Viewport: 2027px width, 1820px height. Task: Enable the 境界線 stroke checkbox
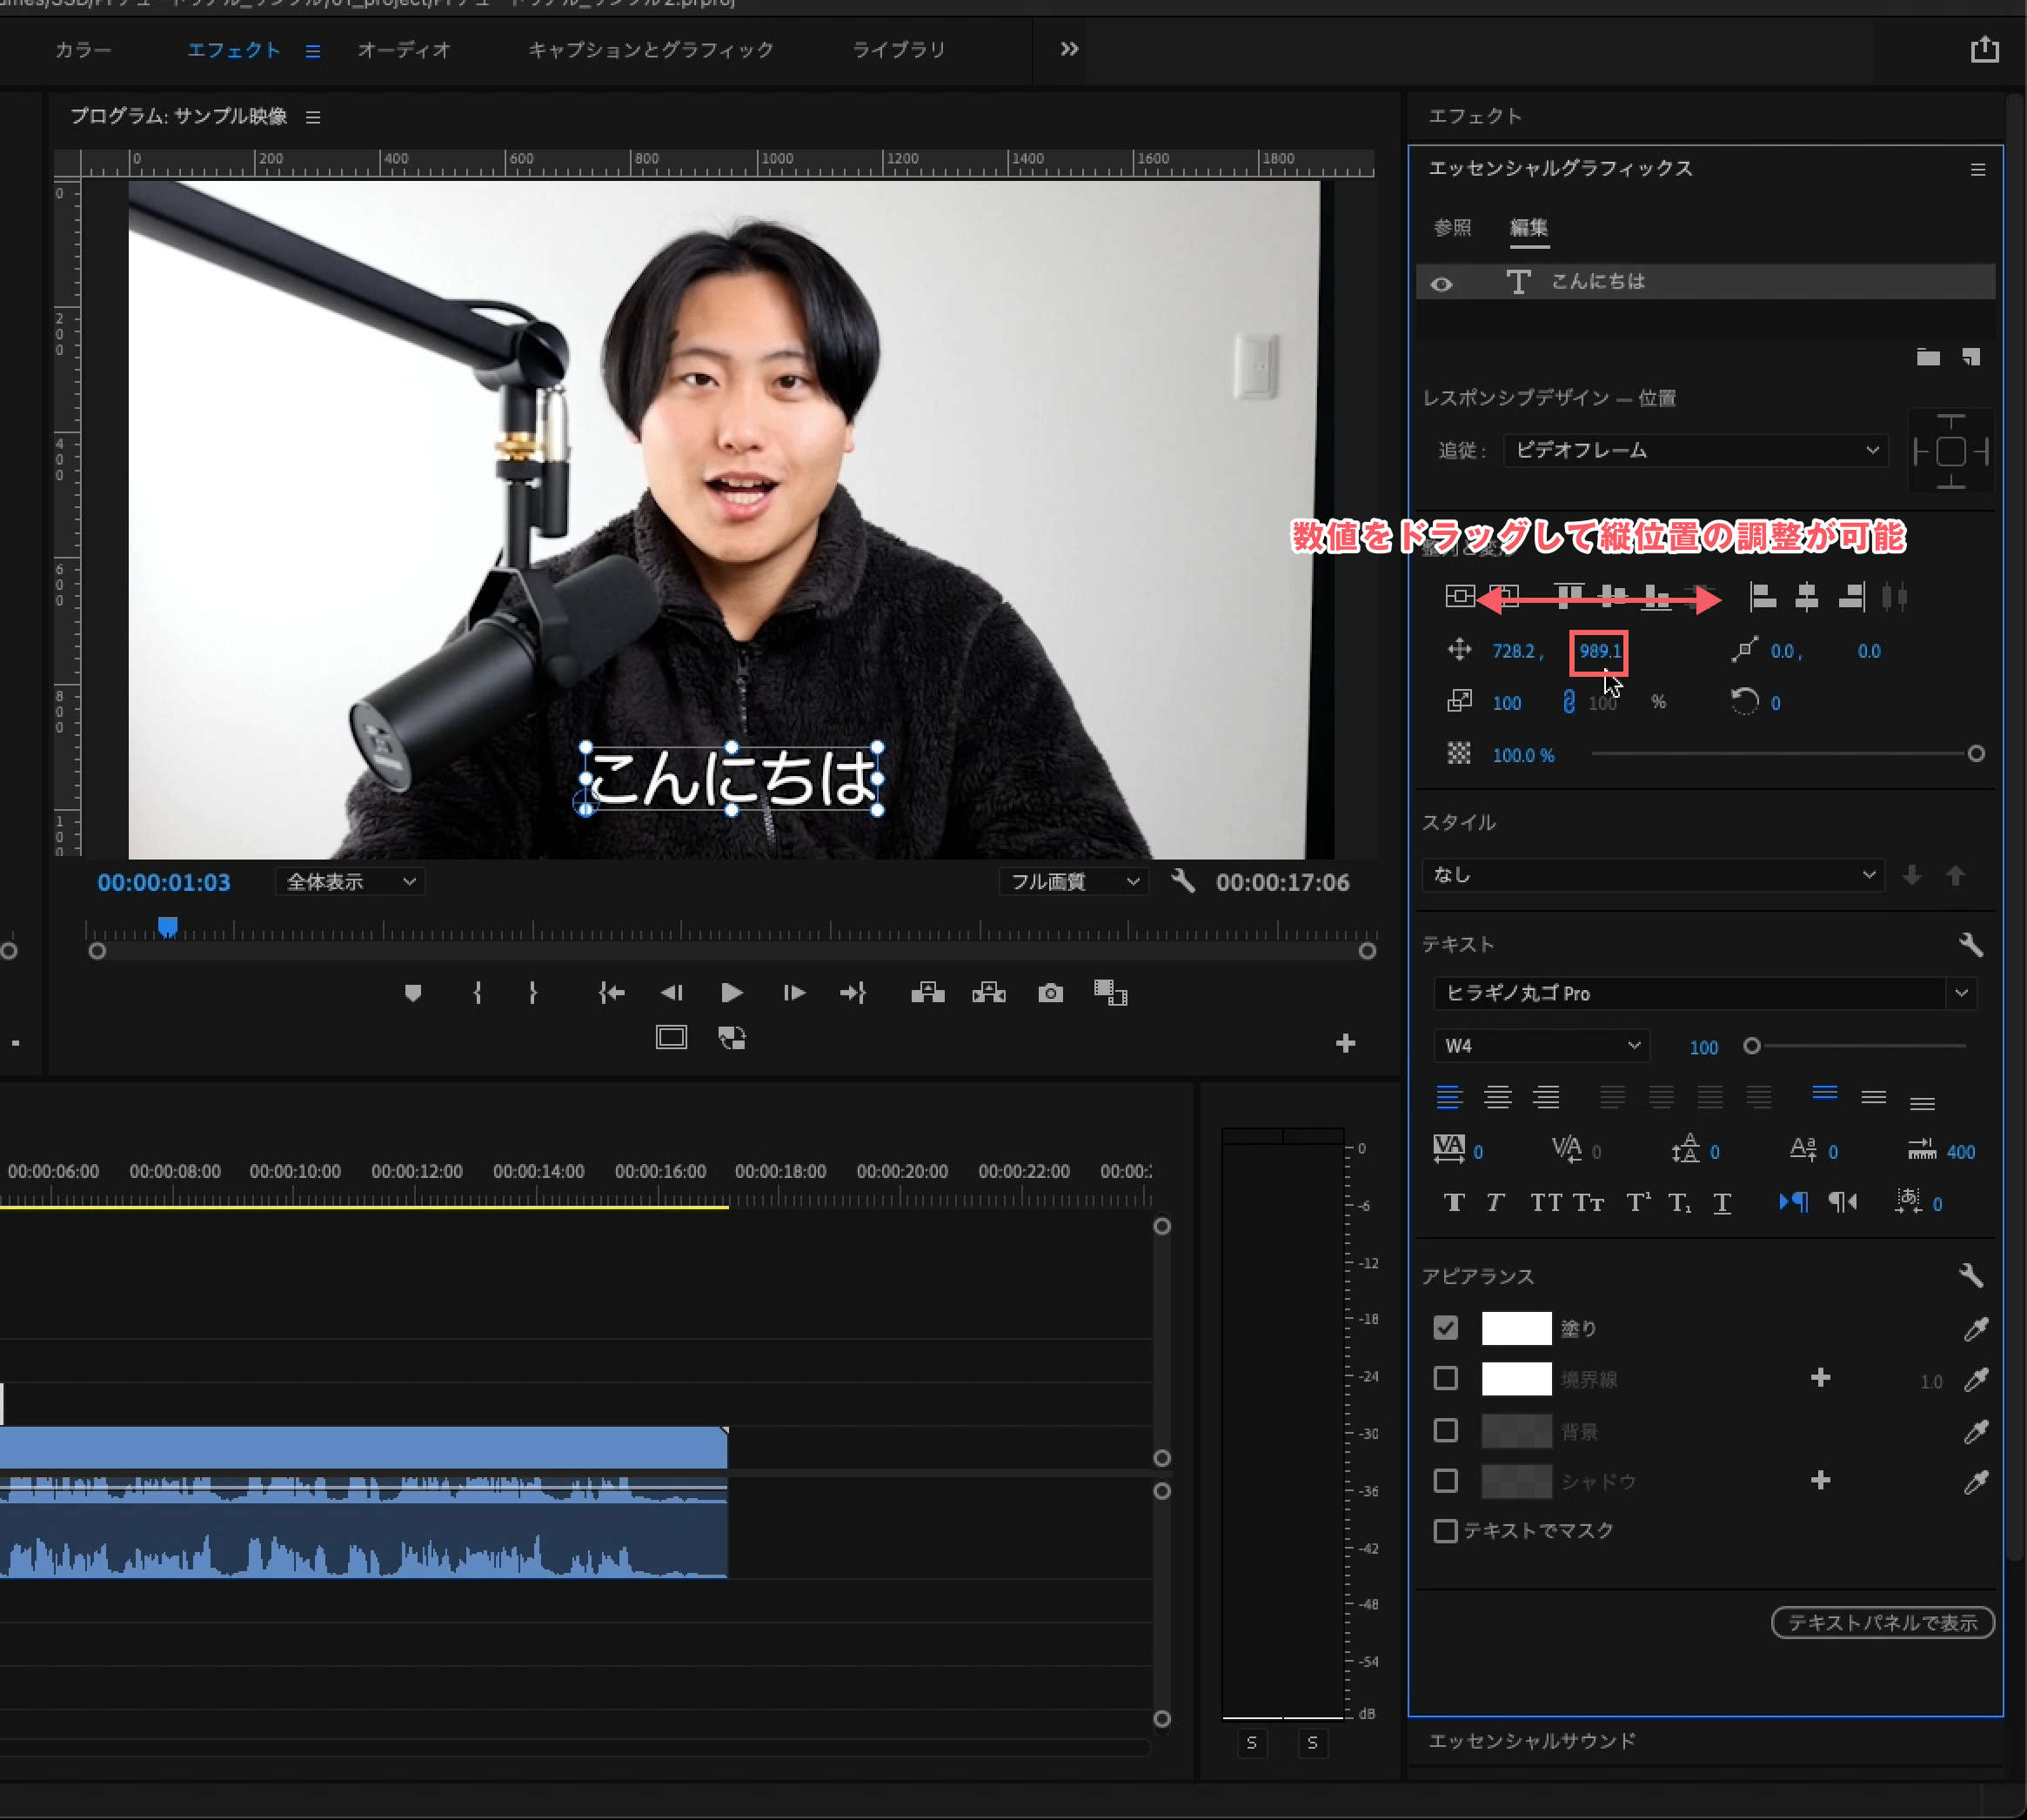click(x=1445, y=1379)
